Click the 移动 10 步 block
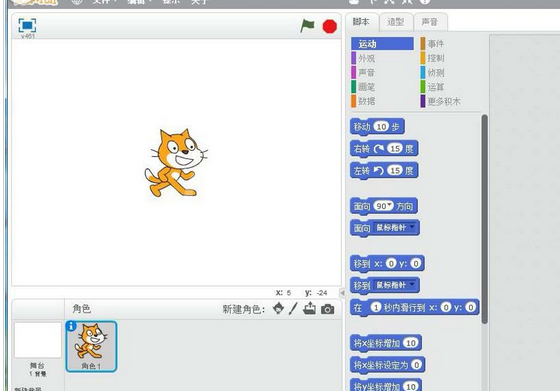560x391 pixels. tap(377, 127)
